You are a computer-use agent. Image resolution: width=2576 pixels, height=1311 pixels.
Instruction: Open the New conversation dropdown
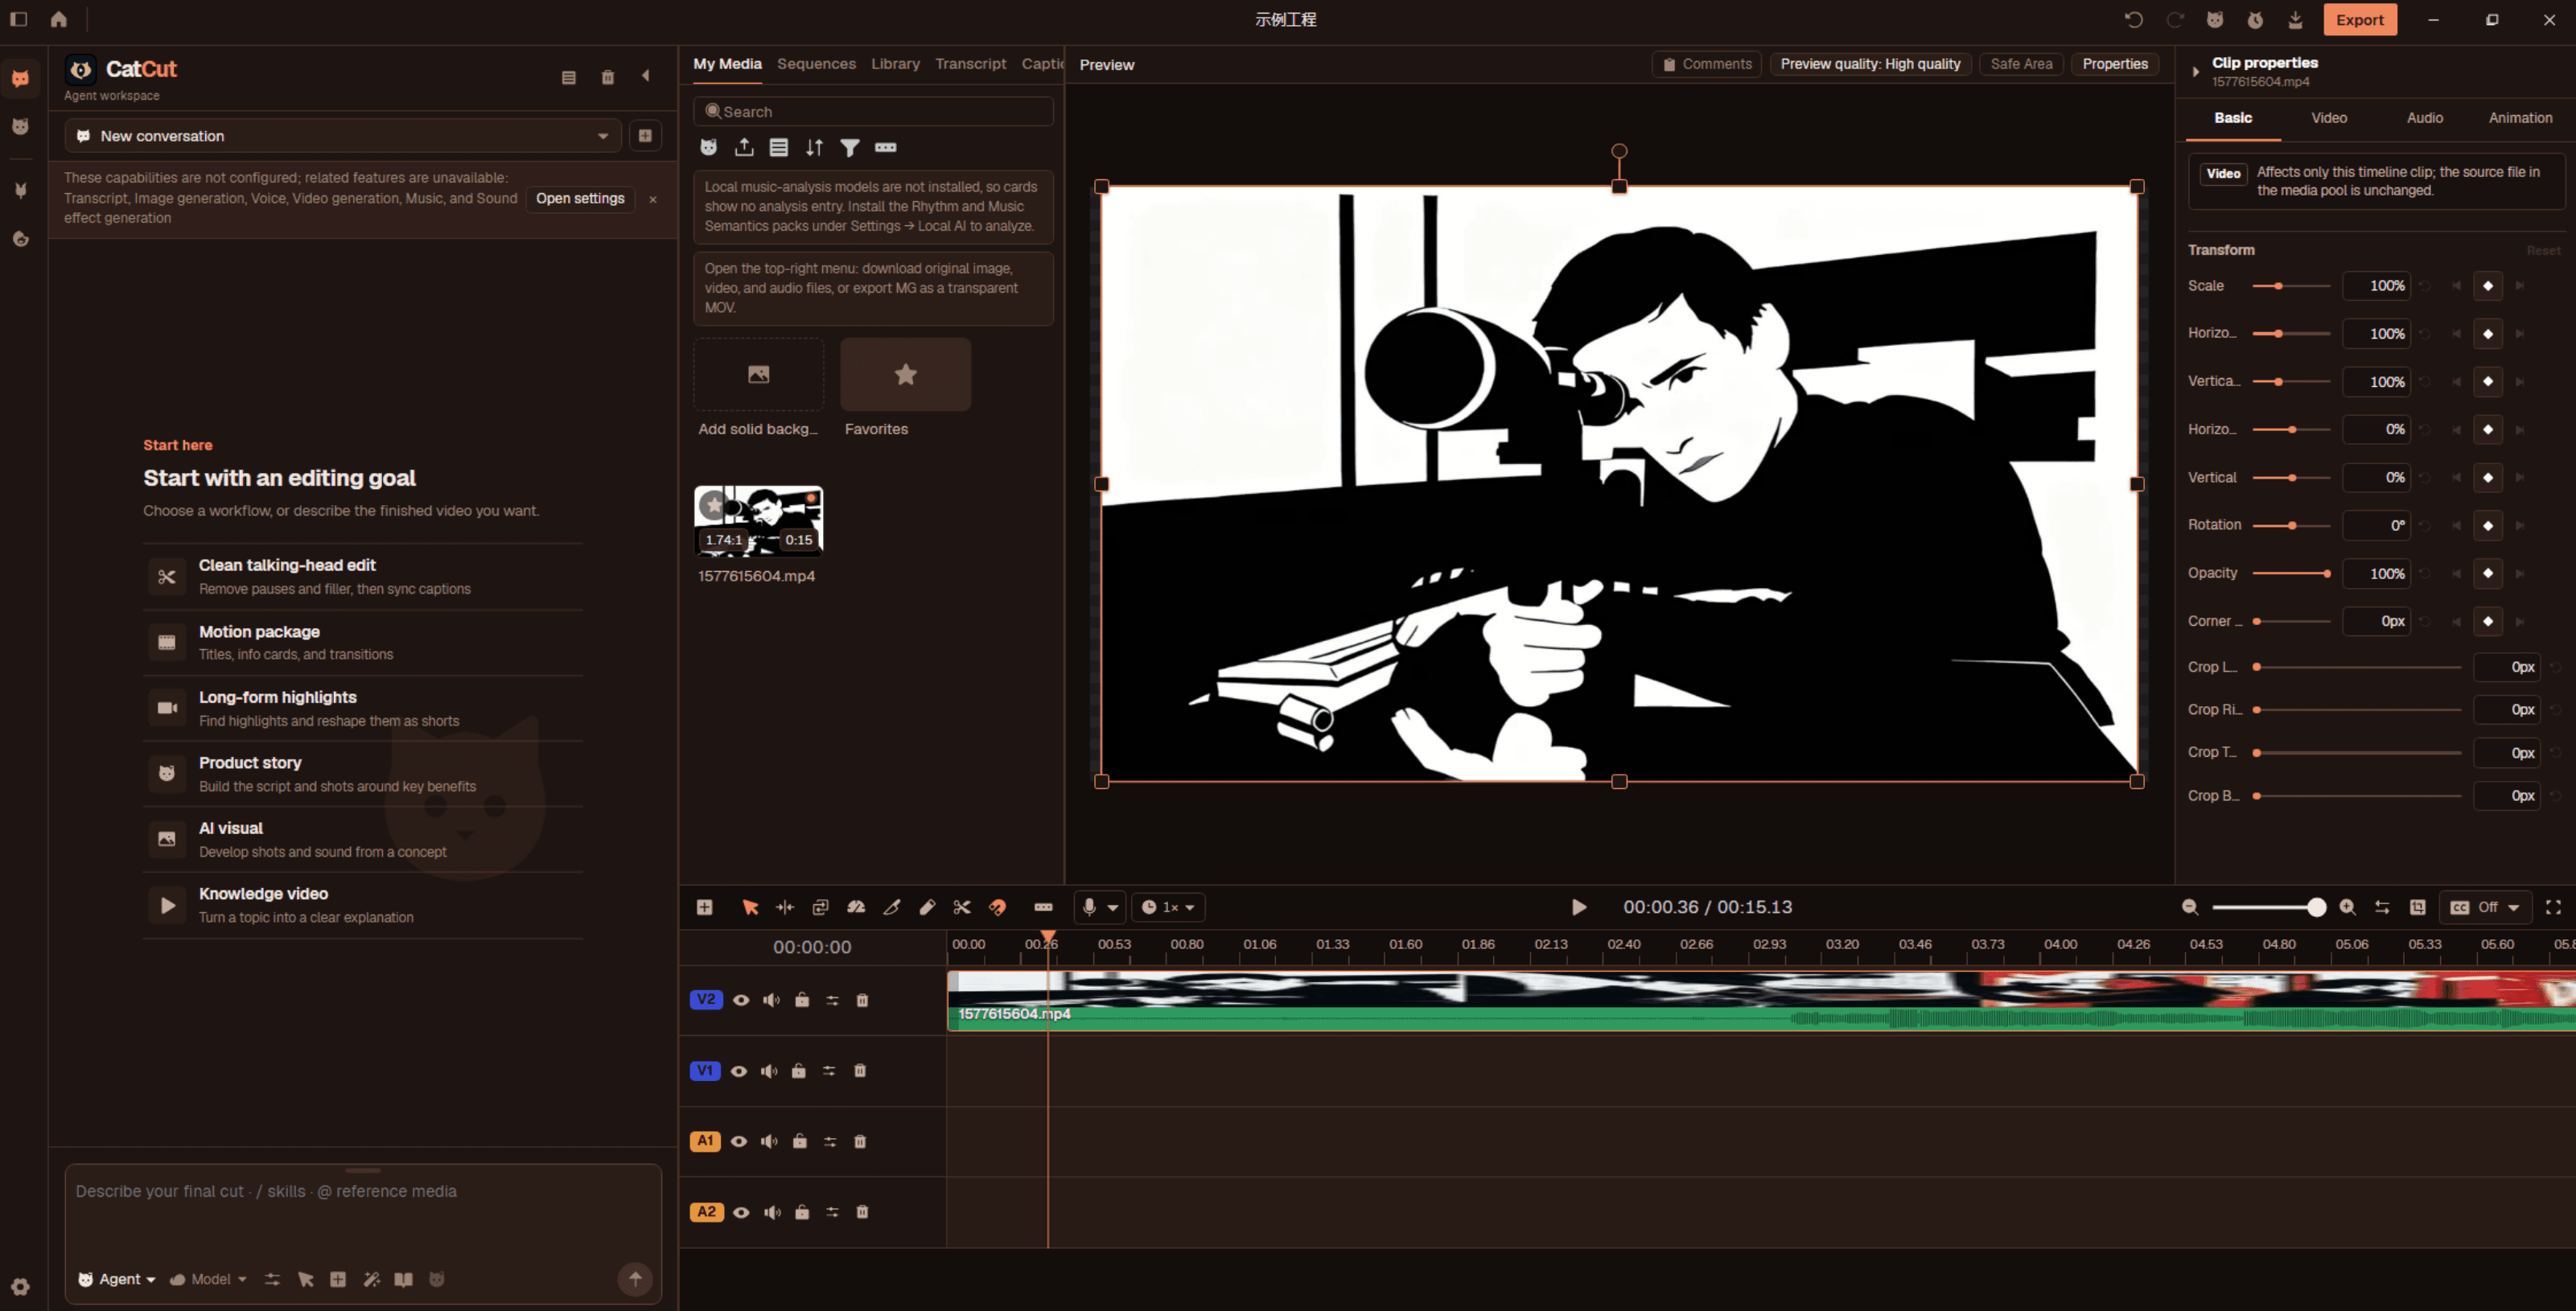click(343, 136)
